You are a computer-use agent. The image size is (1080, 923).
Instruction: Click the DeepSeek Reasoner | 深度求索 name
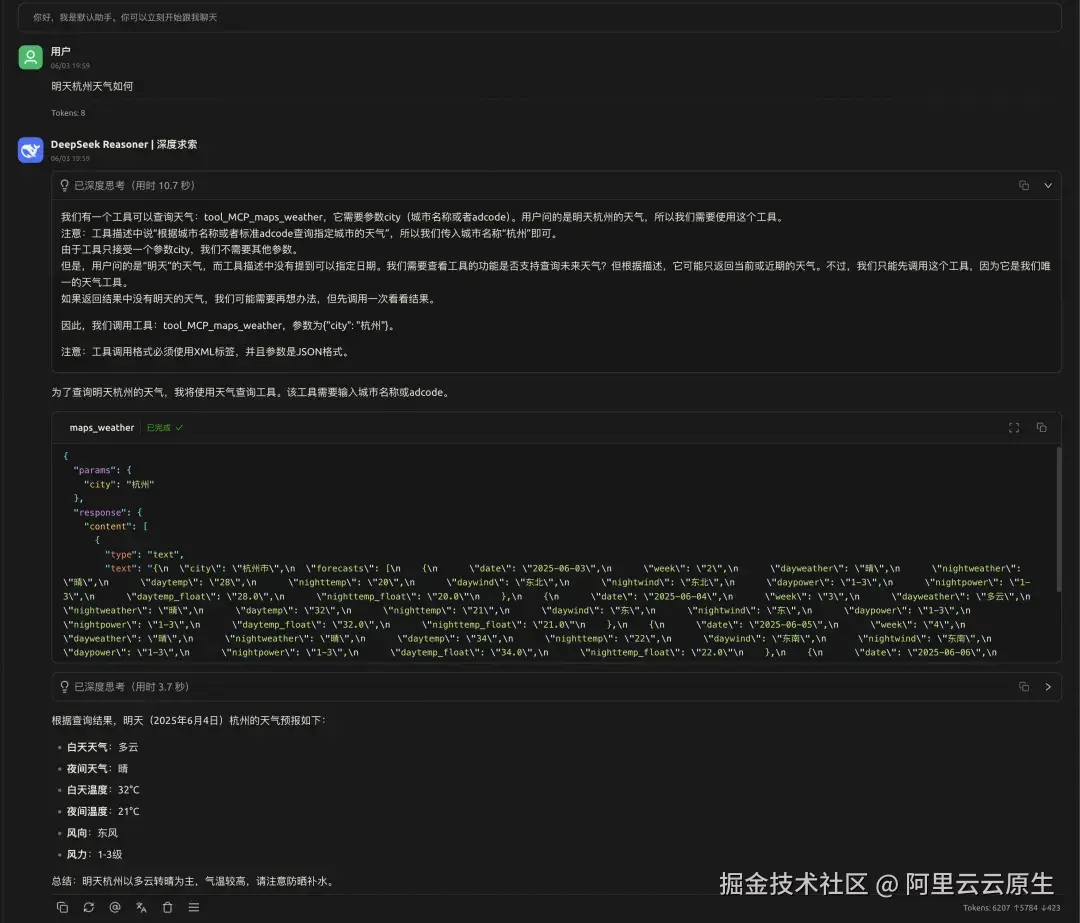tap(124, 144)
